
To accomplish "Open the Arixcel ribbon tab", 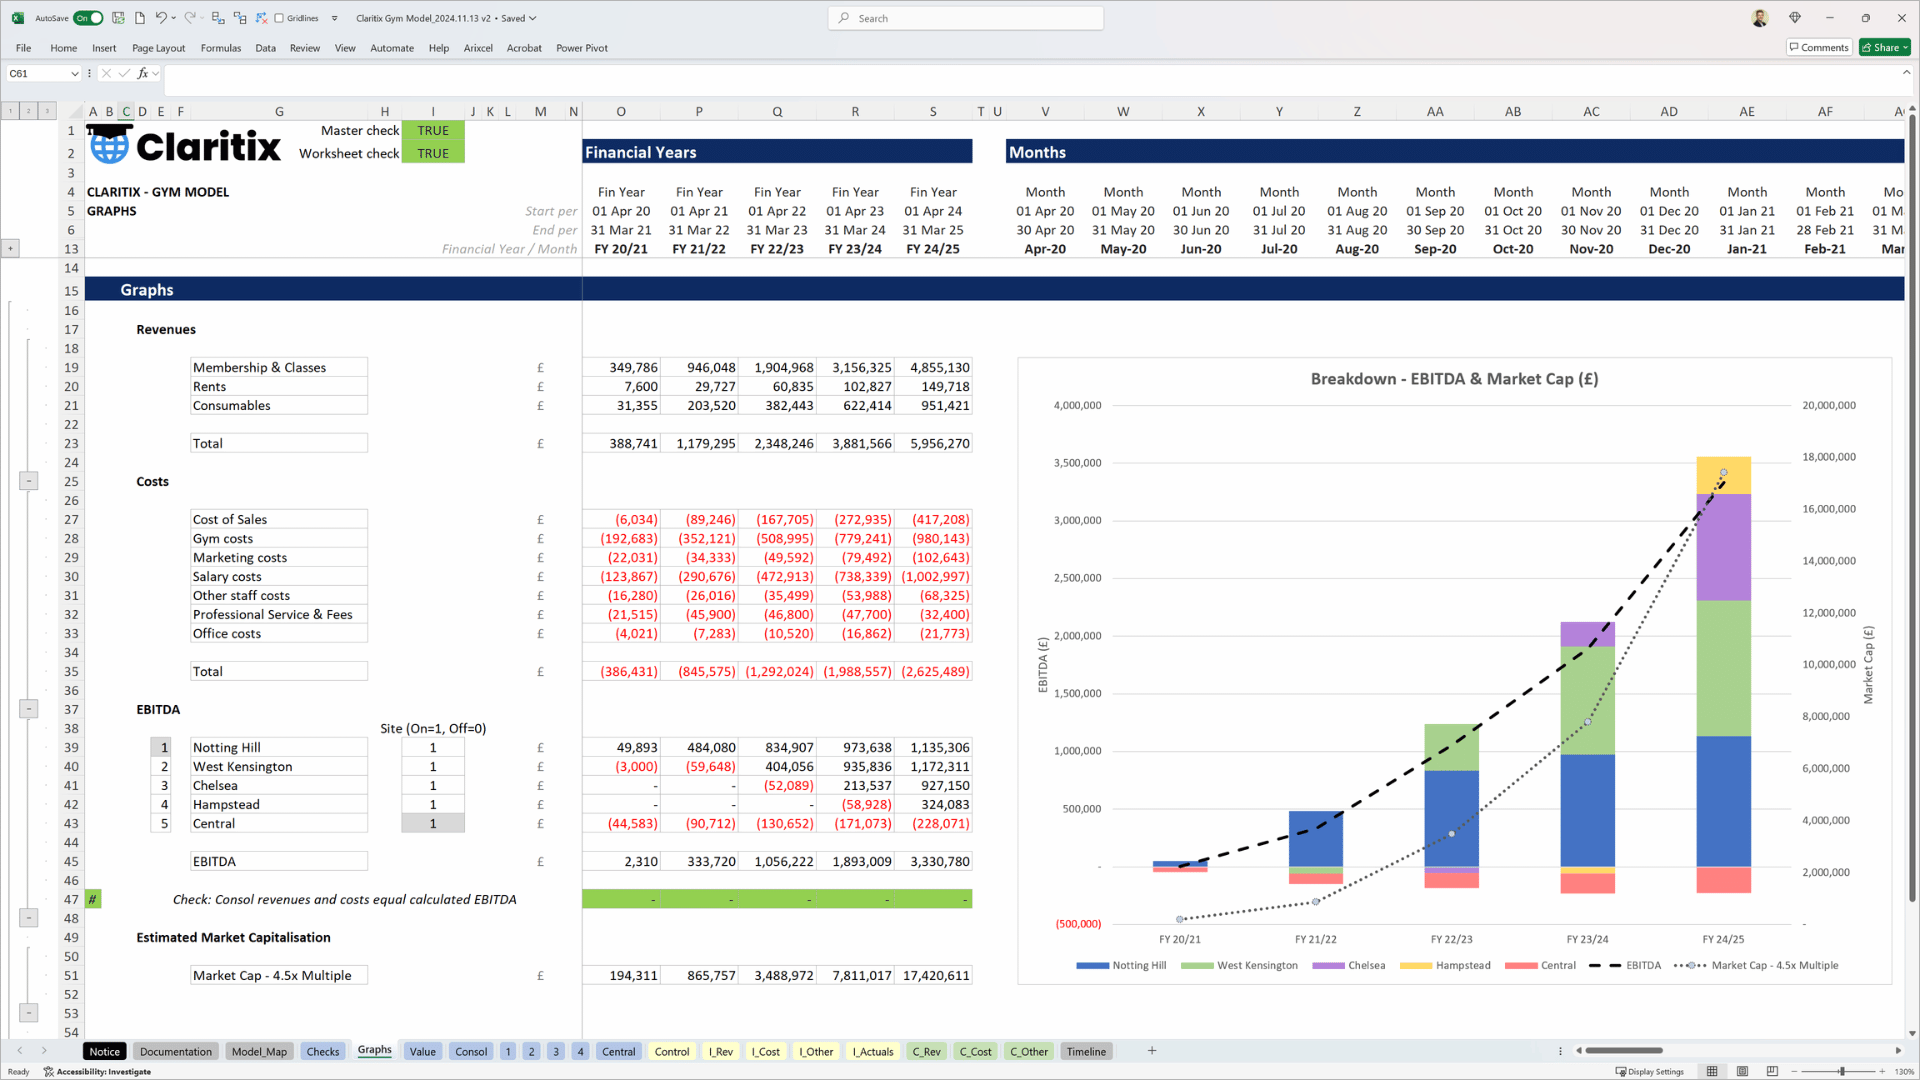I will (478, 48).
